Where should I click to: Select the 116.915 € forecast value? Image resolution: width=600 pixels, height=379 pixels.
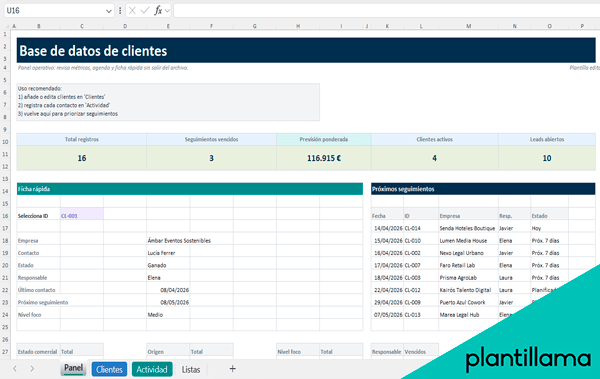[324, 158]
